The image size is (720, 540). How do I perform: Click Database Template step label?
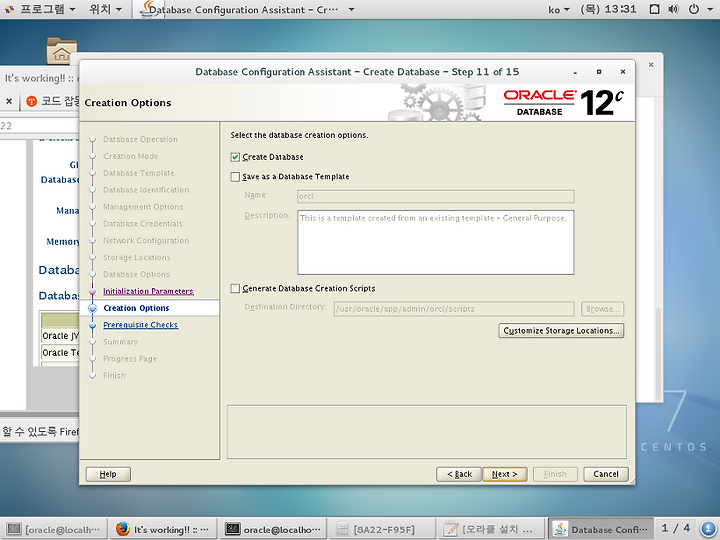click(139, 173)
